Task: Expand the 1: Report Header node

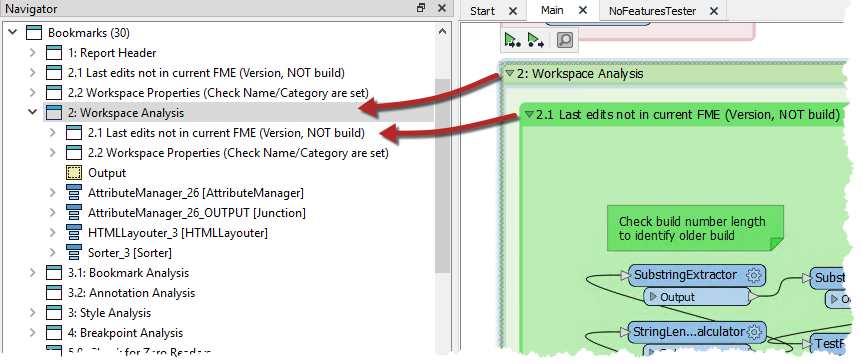Action: (33, 53)
